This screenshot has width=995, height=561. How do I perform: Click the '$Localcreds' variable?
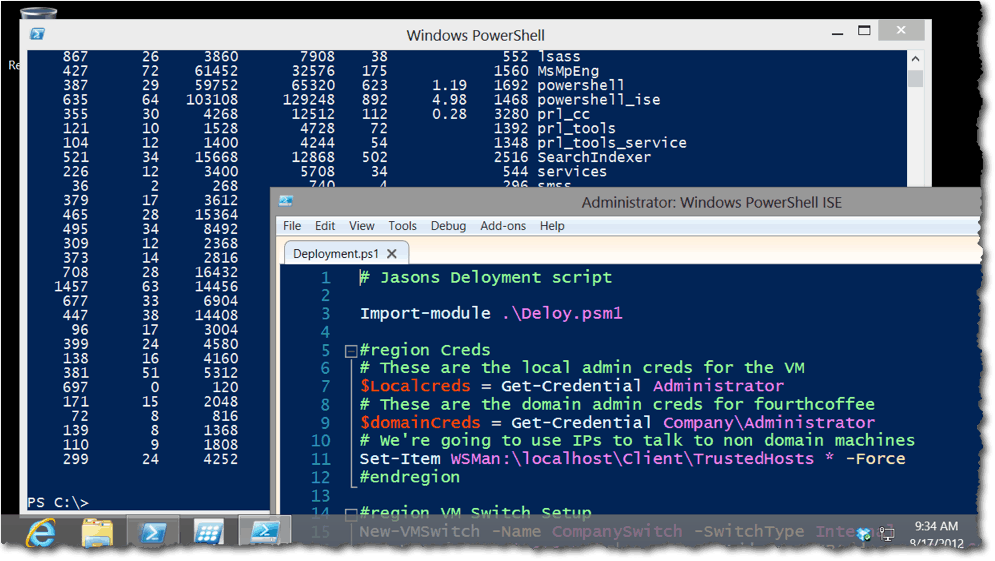pyautogui.click(x=415, y=386)
